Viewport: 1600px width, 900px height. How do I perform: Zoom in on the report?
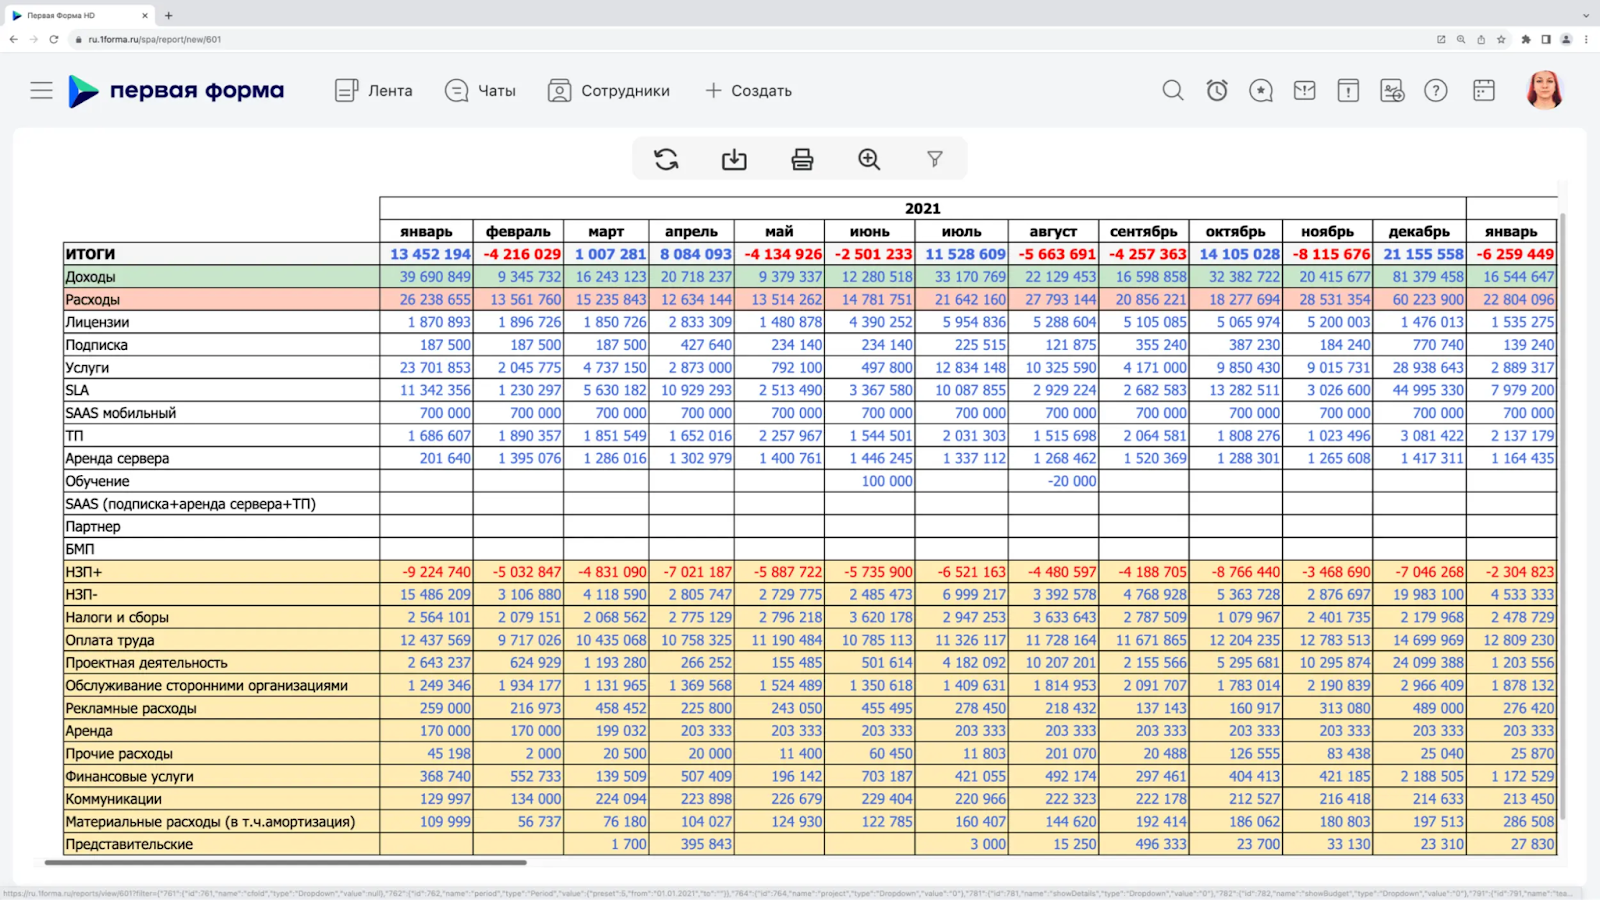pyautogui.click(x=869, y=159)
